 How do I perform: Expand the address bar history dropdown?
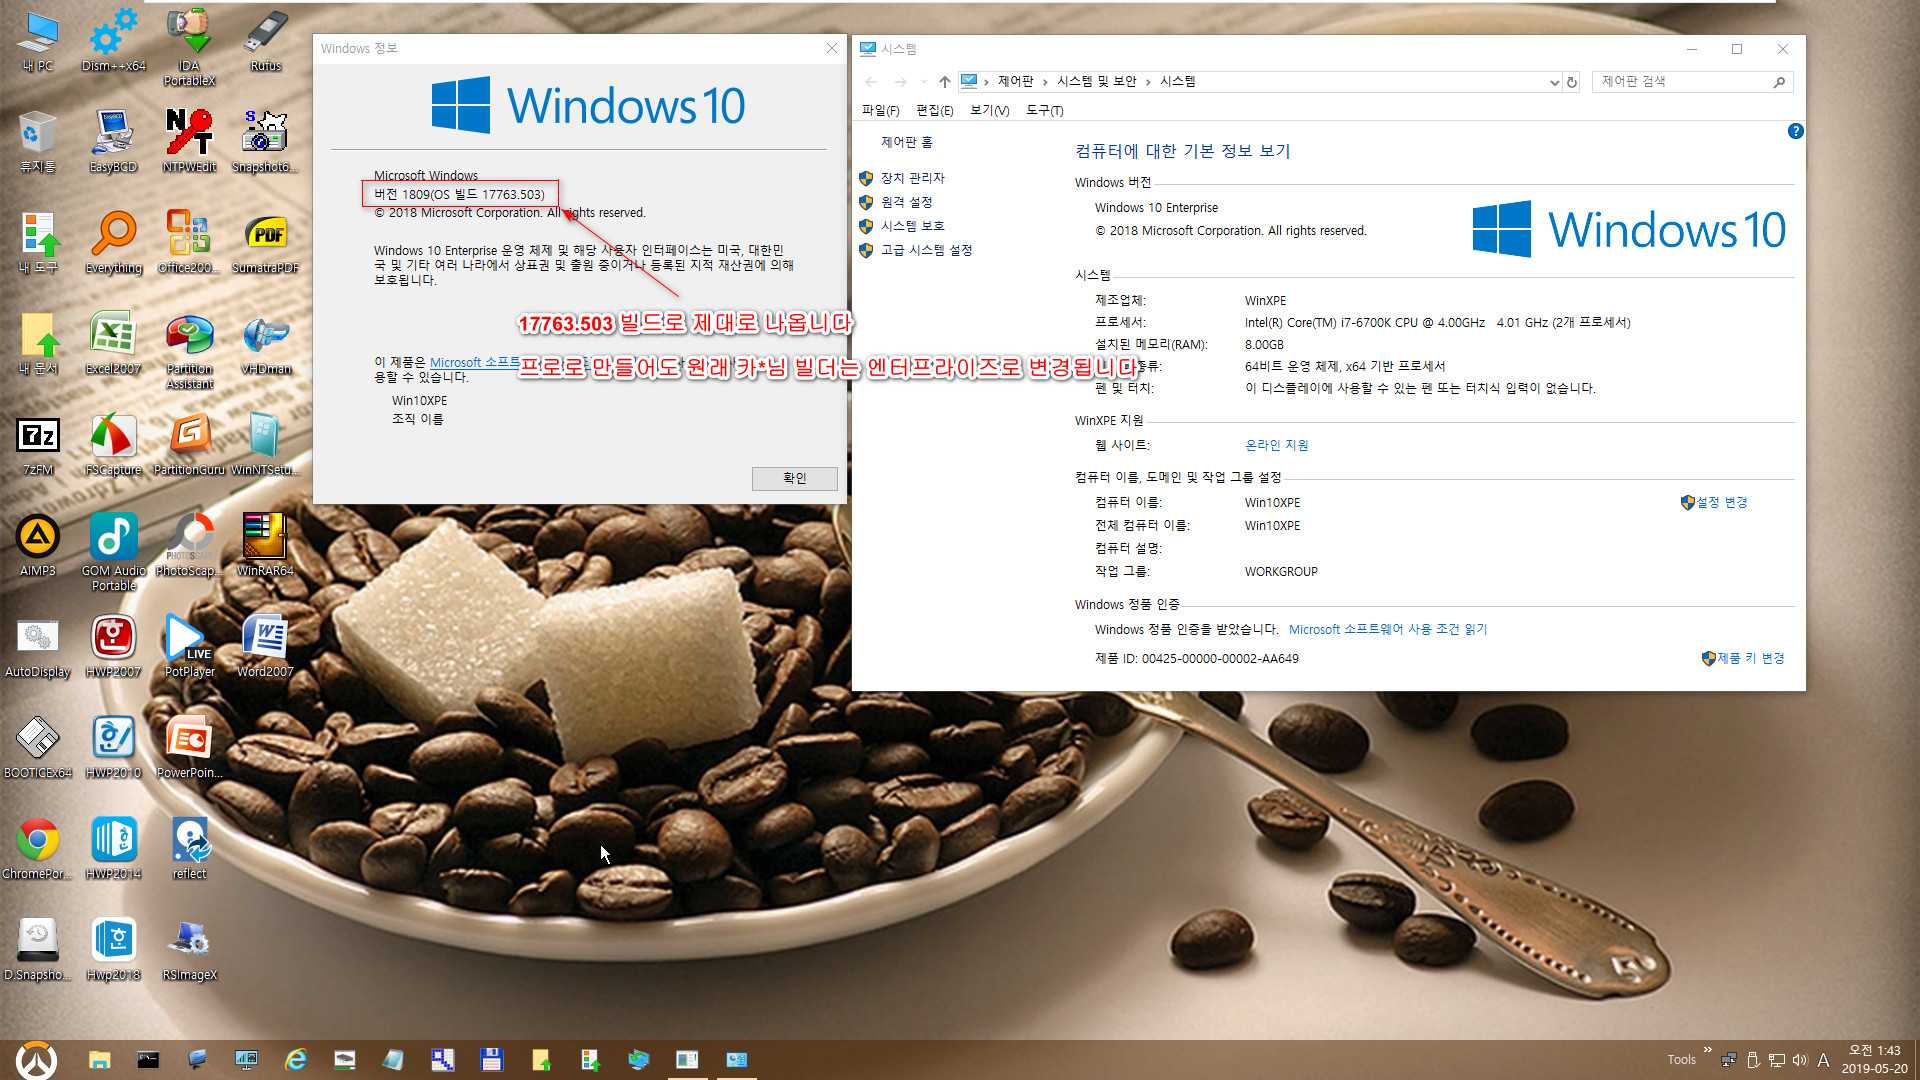pos(1554,82)
